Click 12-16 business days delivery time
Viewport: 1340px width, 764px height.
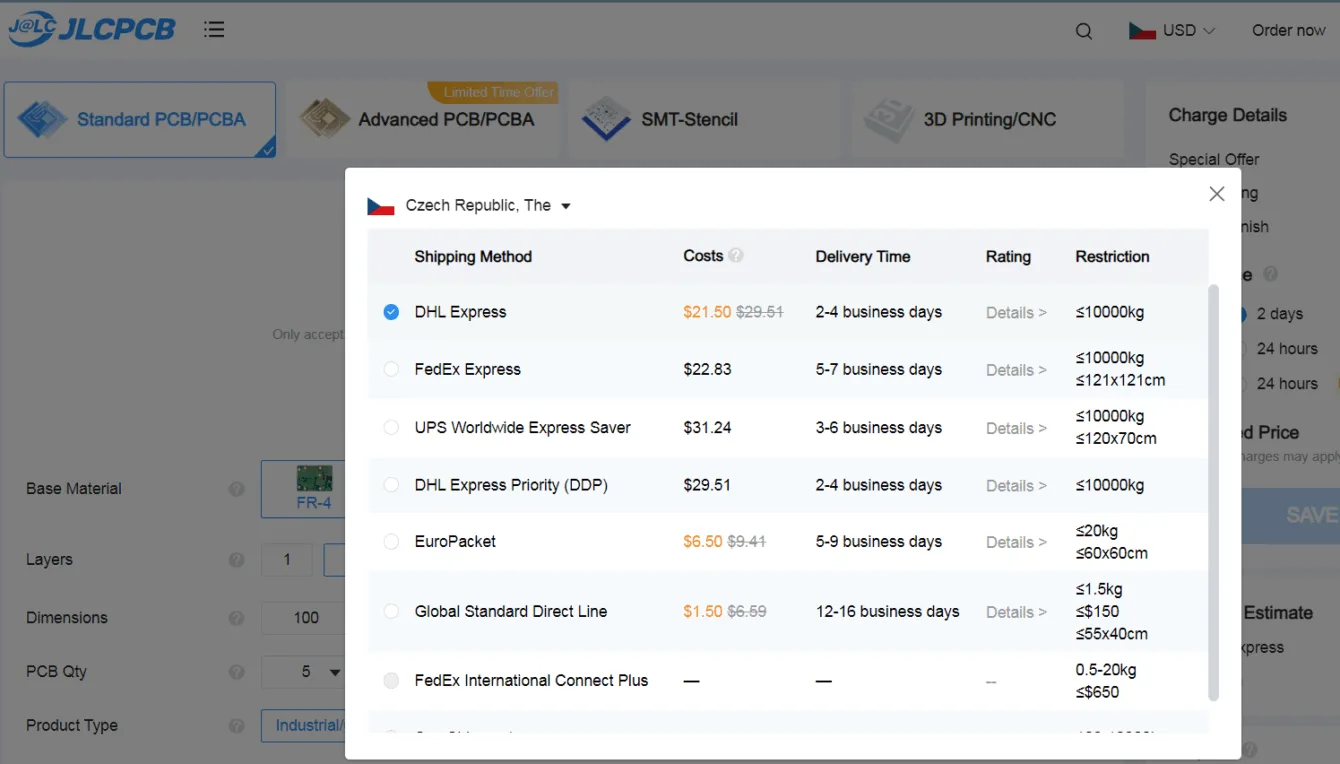(888, 611)
